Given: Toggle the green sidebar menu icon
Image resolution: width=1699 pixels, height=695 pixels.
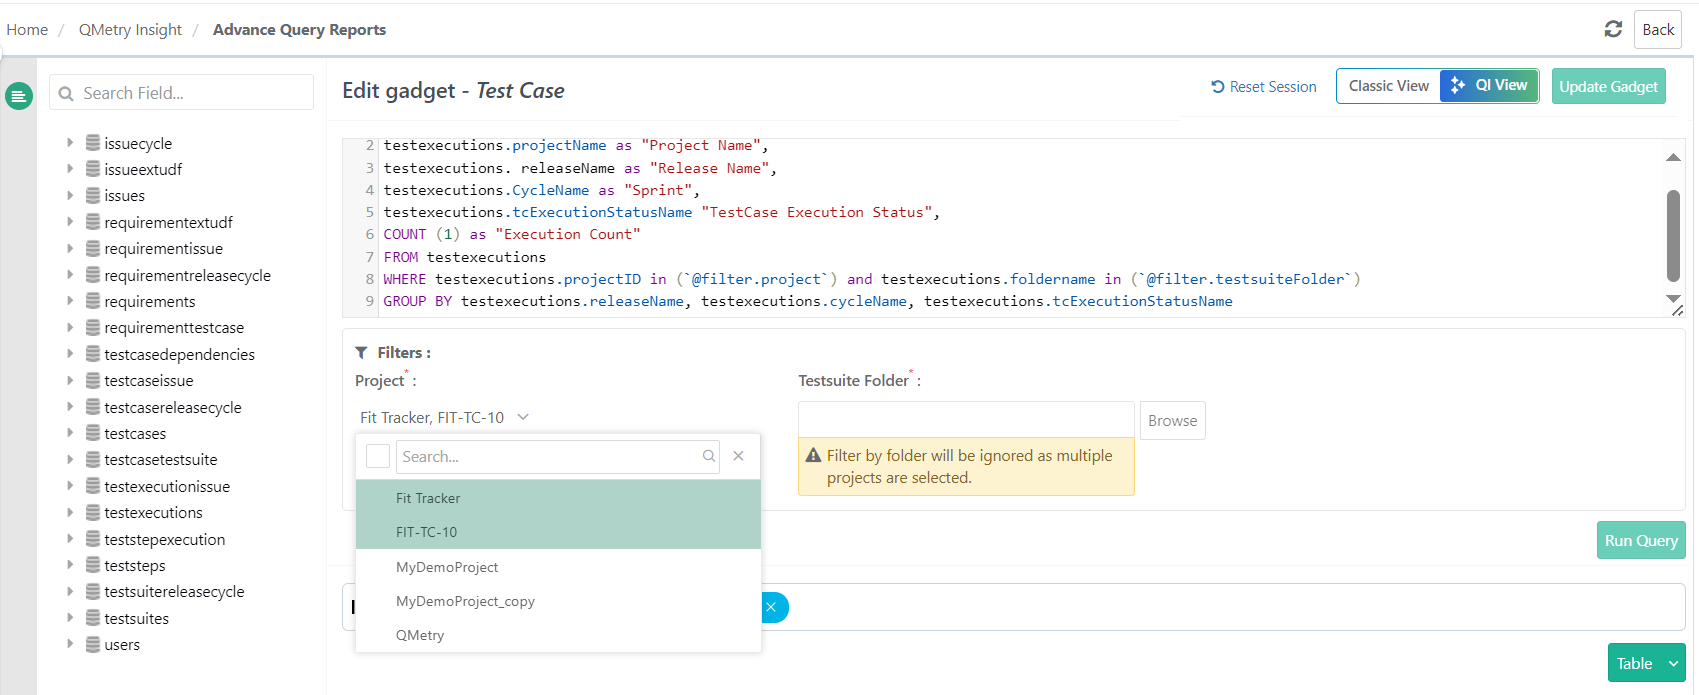Looking at the screenshot, I should pos(19,96).
